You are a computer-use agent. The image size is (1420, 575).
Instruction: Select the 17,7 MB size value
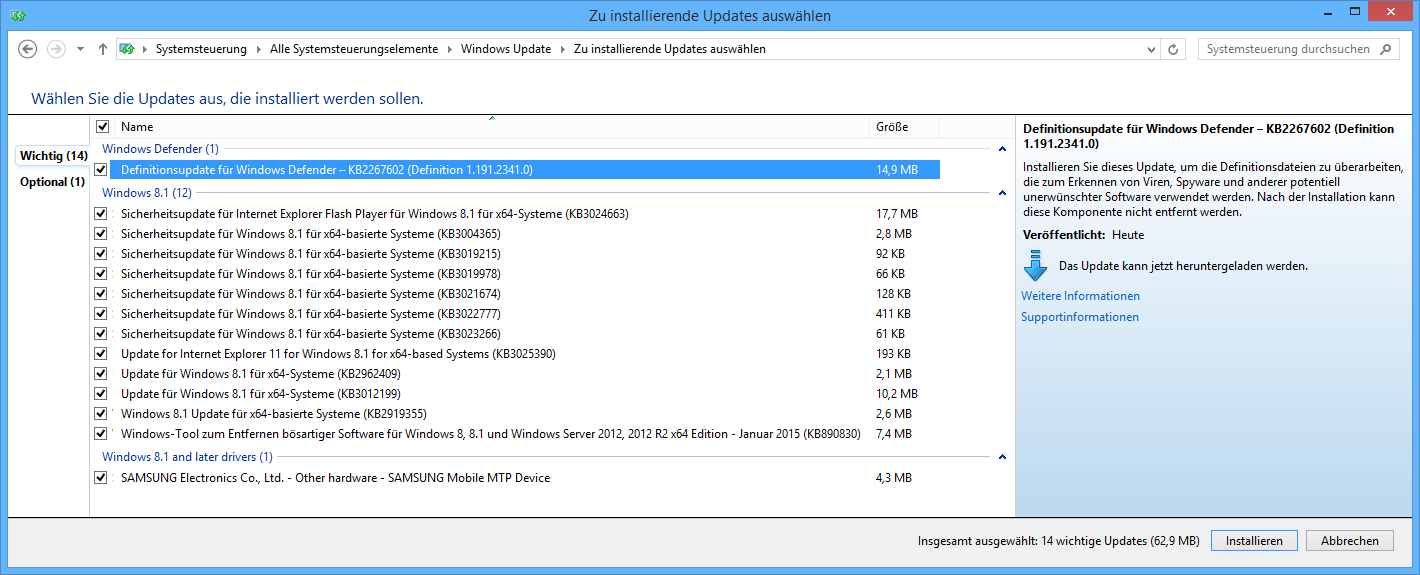point(897,214)
